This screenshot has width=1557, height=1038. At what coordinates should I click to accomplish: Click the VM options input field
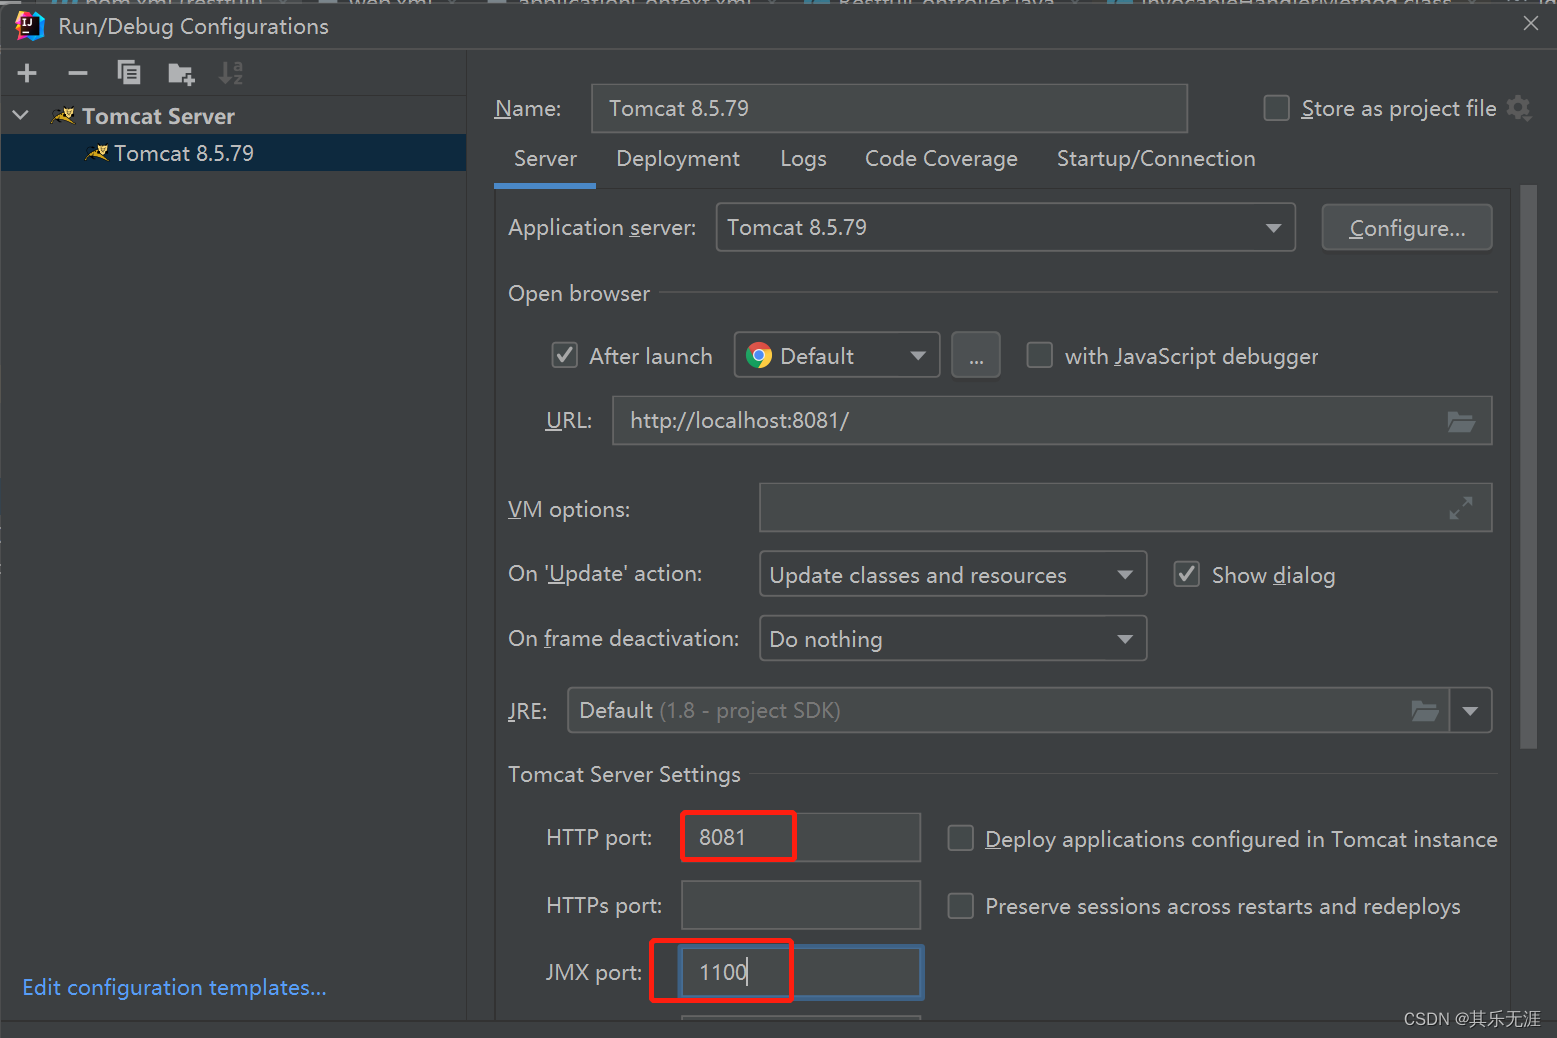[1125, 508]
